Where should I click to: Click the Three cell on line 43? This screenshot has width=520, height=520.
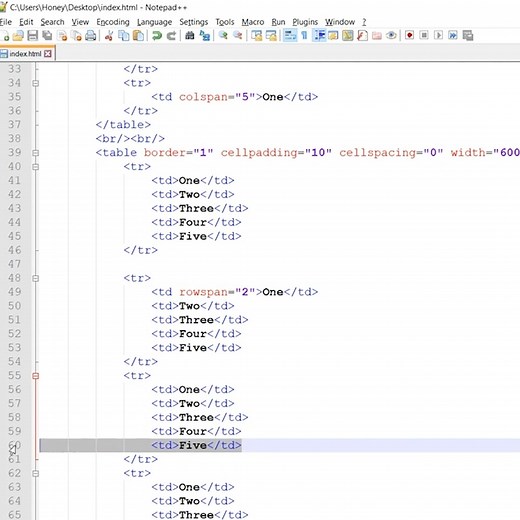click(x=200, y=208)
